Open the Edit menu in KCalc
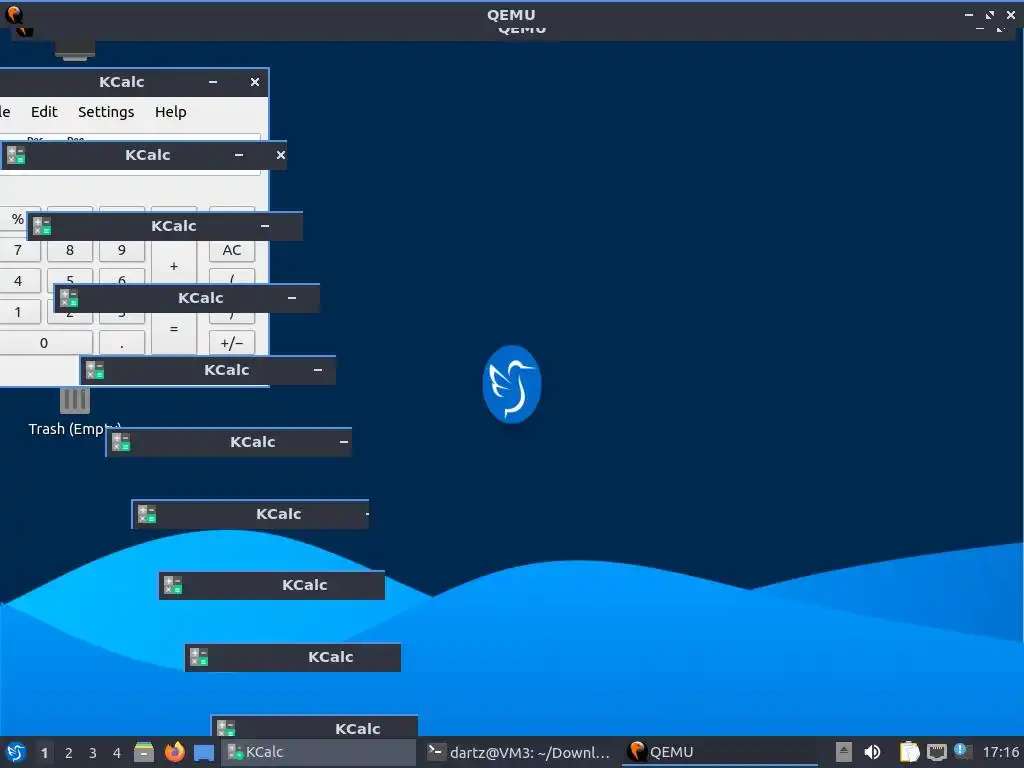Screen dimensions: 1024x768 tap(44, 112)
